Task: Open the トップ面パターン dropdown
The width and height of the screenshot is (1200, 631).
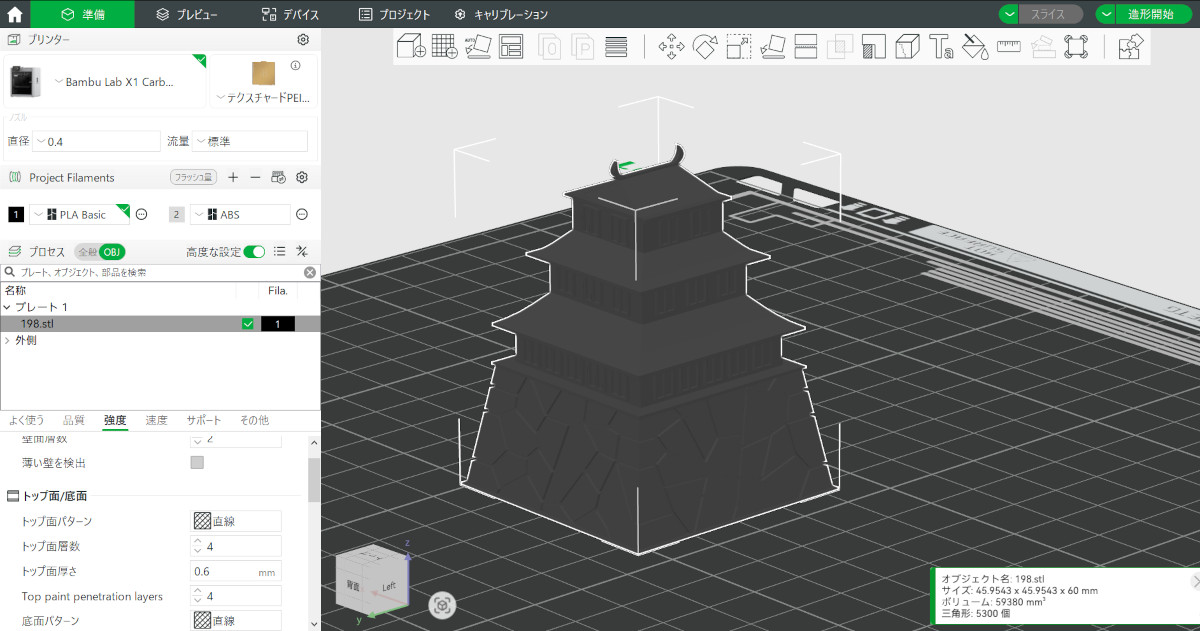Action: coord(236,521)
